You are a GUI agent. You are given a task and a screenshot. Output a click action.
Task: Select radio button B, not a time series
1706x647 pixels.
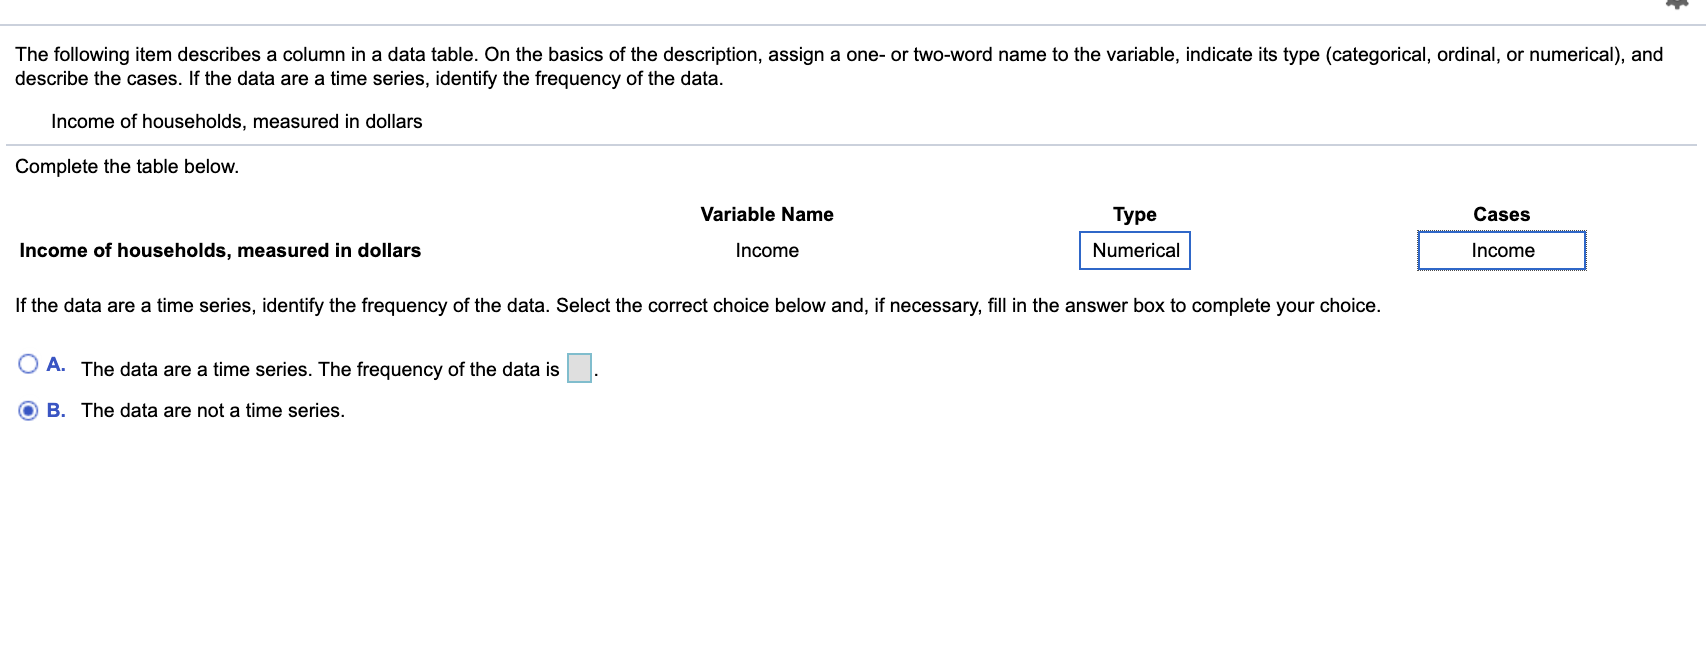(27, 410)
